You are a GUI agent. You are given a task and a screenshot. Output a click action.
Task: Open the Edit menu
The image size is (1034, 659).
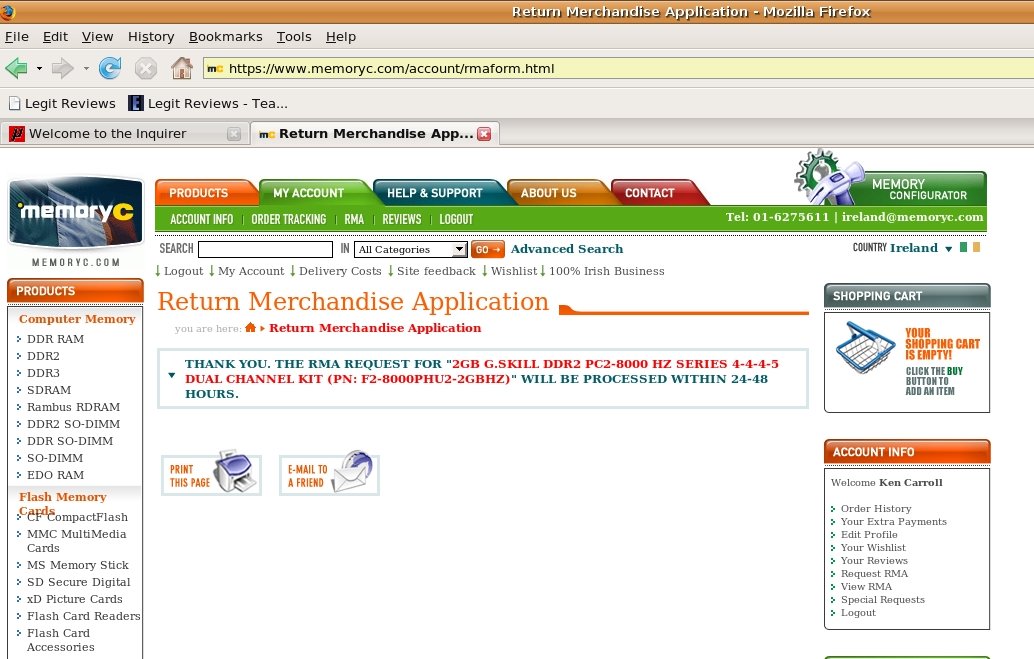tap(55, 37)
